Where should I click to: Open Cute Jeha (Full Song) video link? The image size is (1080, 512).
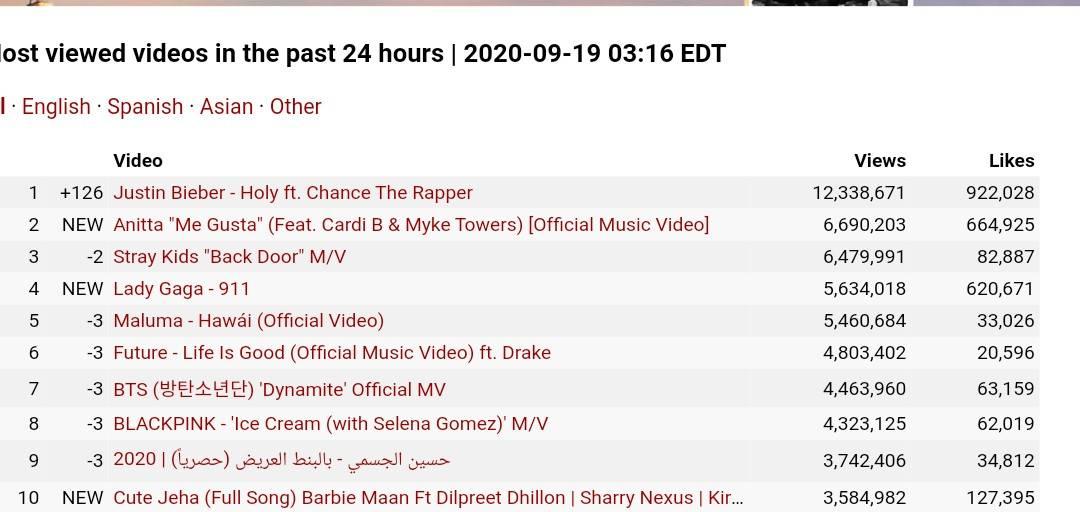click(x=428, y=498)
